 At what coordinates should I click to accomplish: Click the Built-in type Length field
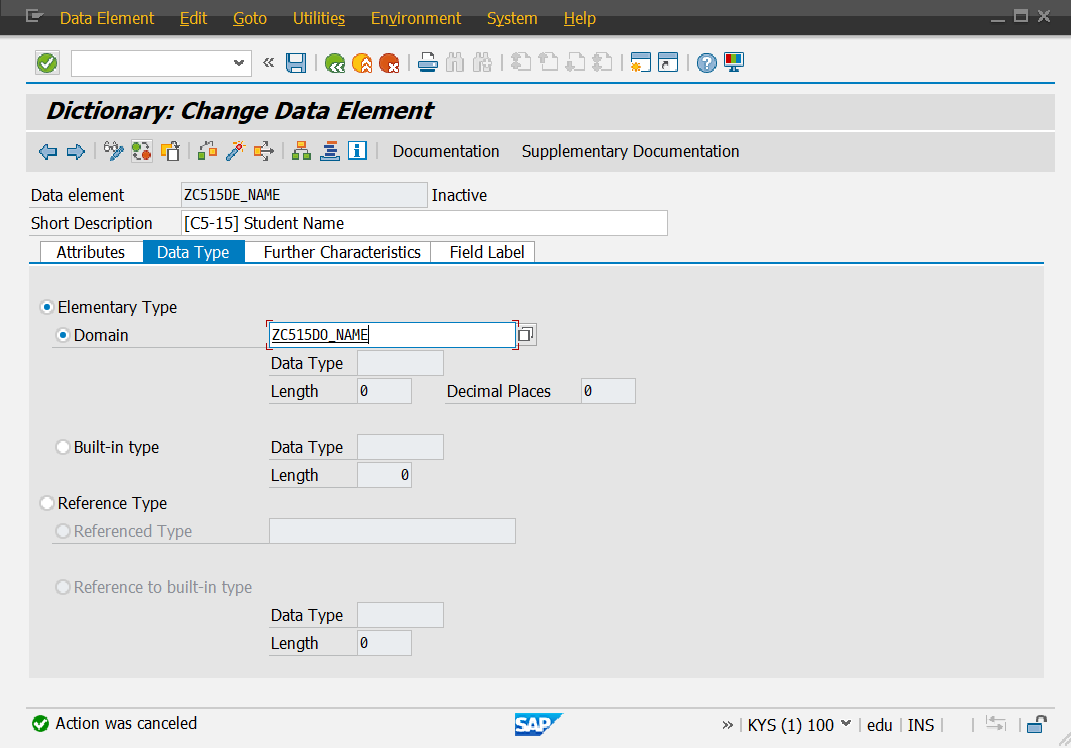[384, 475]
